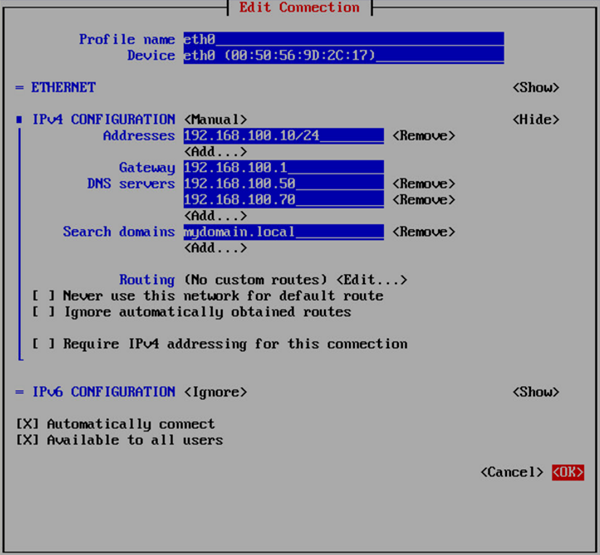Image resolution: width=600 pixels, height=555 pixels.
Task: Add another DNS server
Action: tap(215, 216)
